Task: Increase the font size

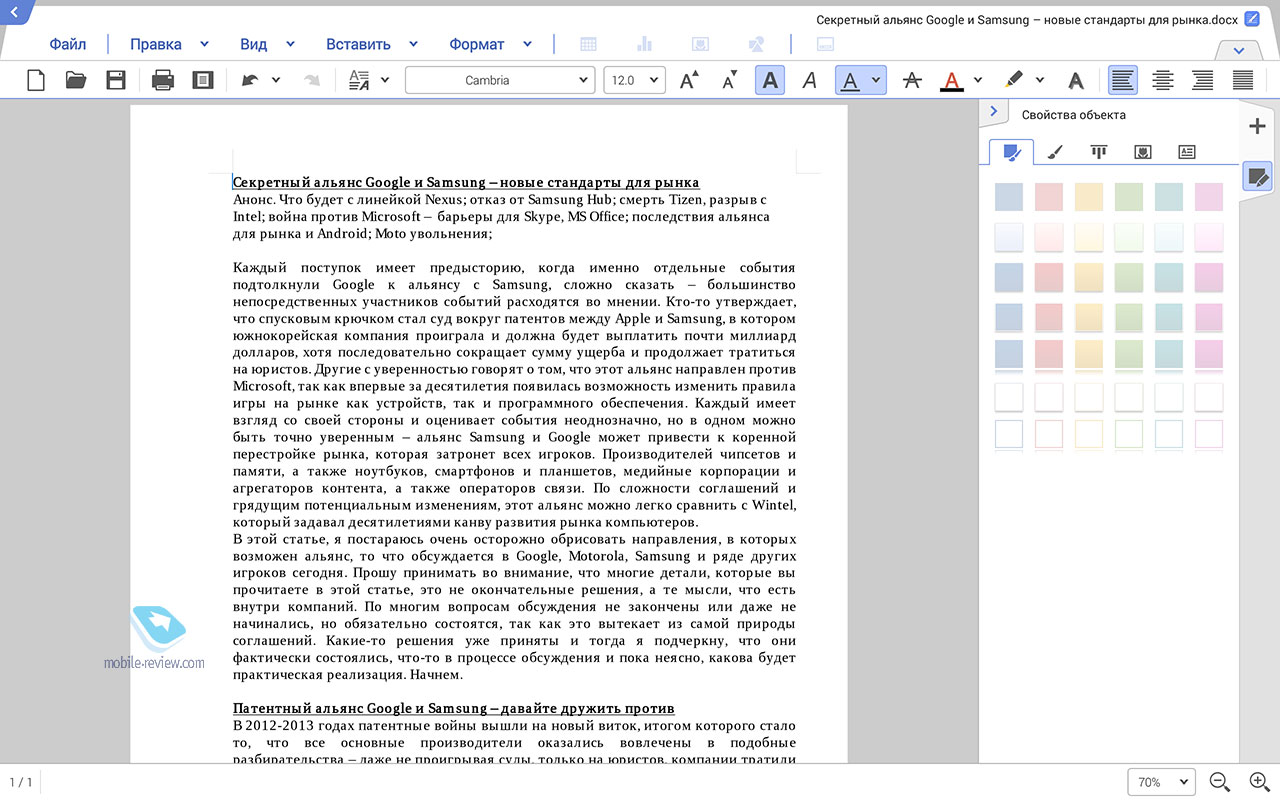Action: pos(689,80)
